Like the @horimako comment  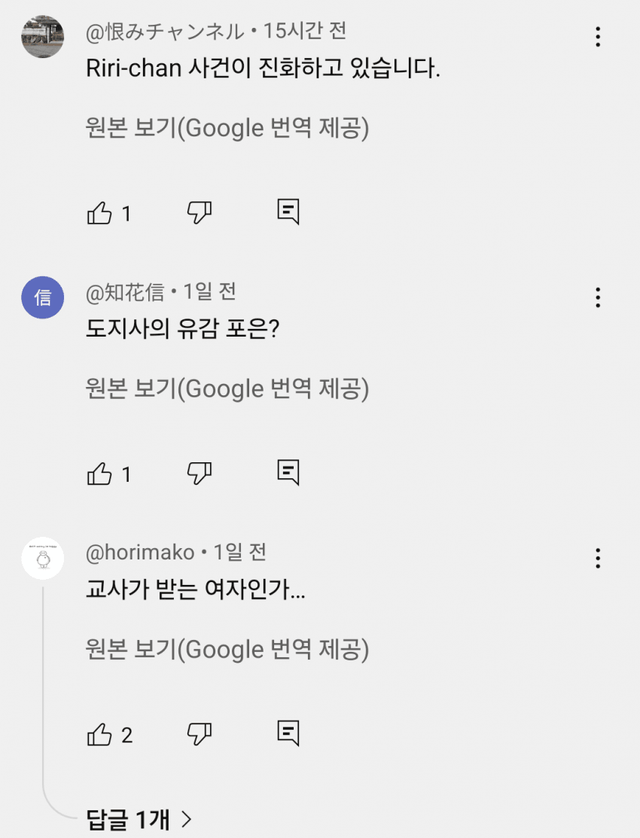coord(100,735)
